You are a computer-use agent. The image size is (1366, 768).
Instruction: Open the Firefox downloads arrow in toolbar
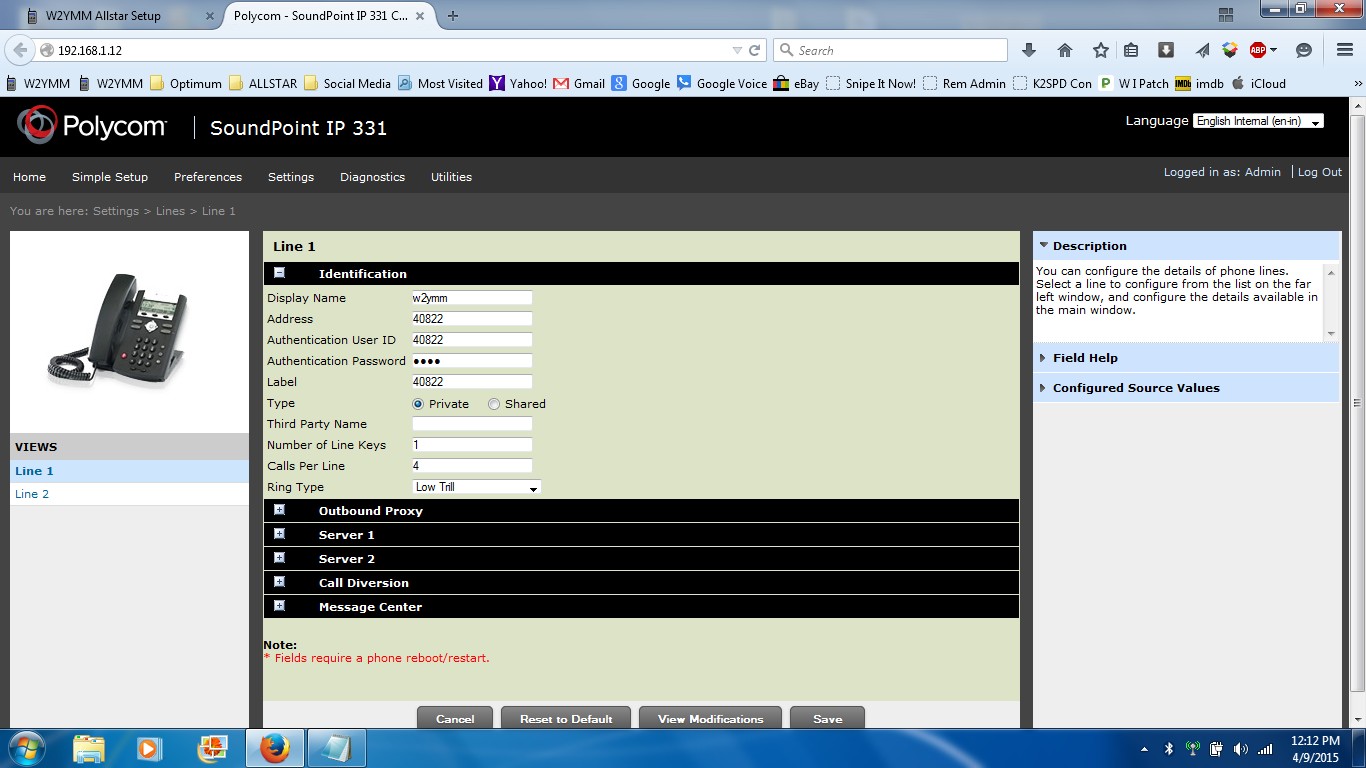(x=1029, y=50)
